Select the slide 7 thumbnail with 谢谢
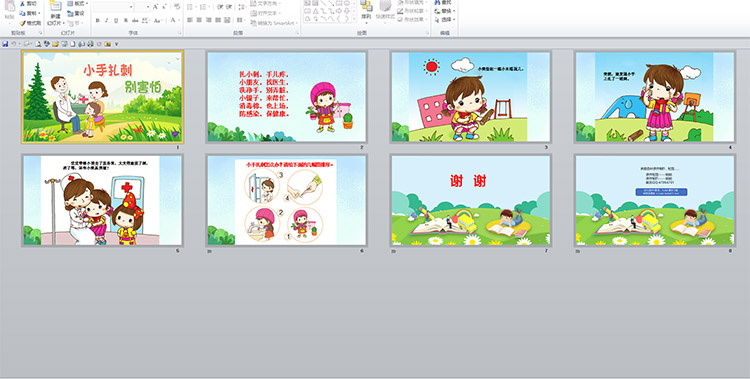 coord(471,200)
